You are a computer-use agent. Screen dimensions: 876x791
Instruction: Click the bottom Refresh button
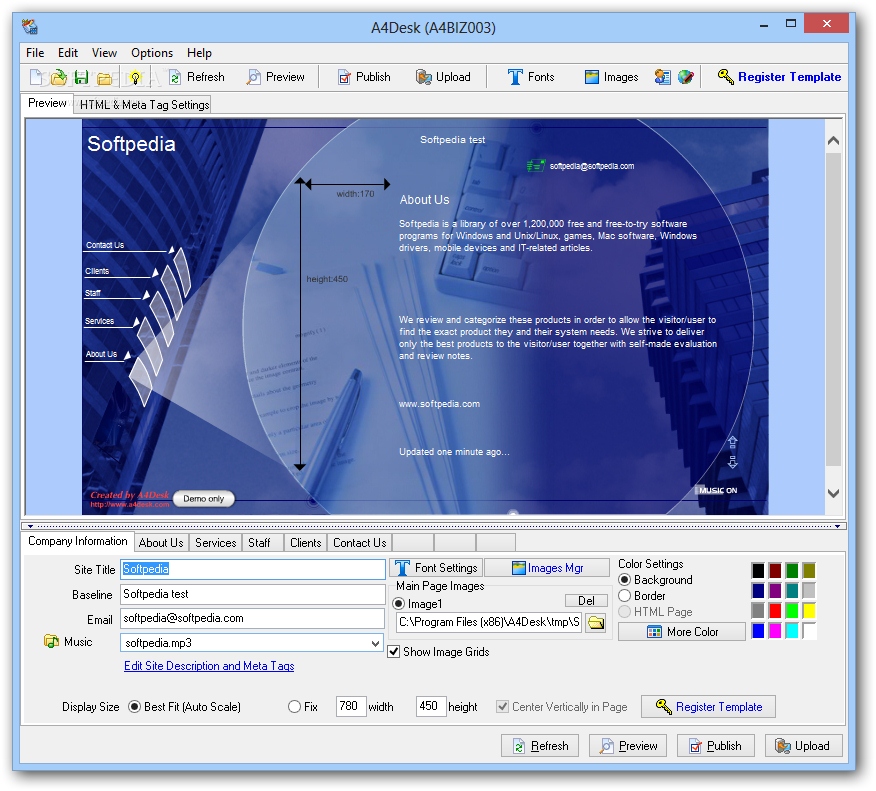(540, 746)
